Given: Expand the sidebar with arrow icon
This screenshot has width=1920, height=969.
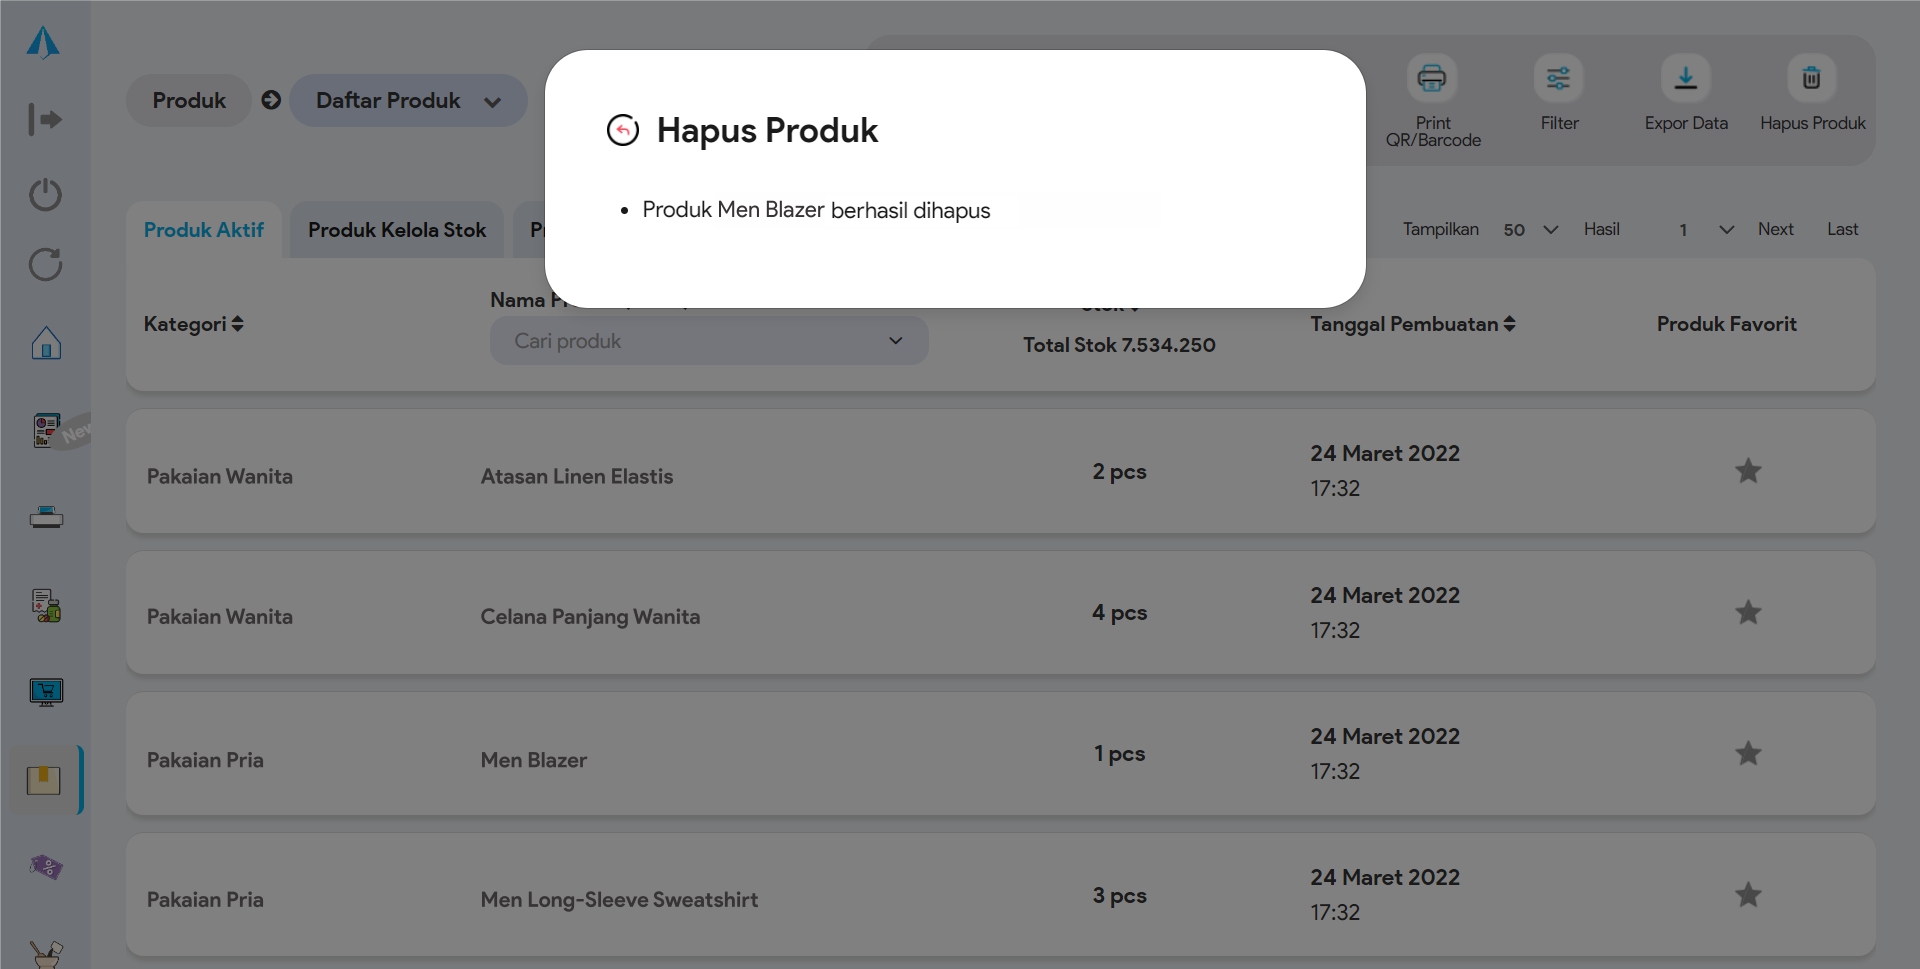Looking at the screenshot, I should (45, 119).
